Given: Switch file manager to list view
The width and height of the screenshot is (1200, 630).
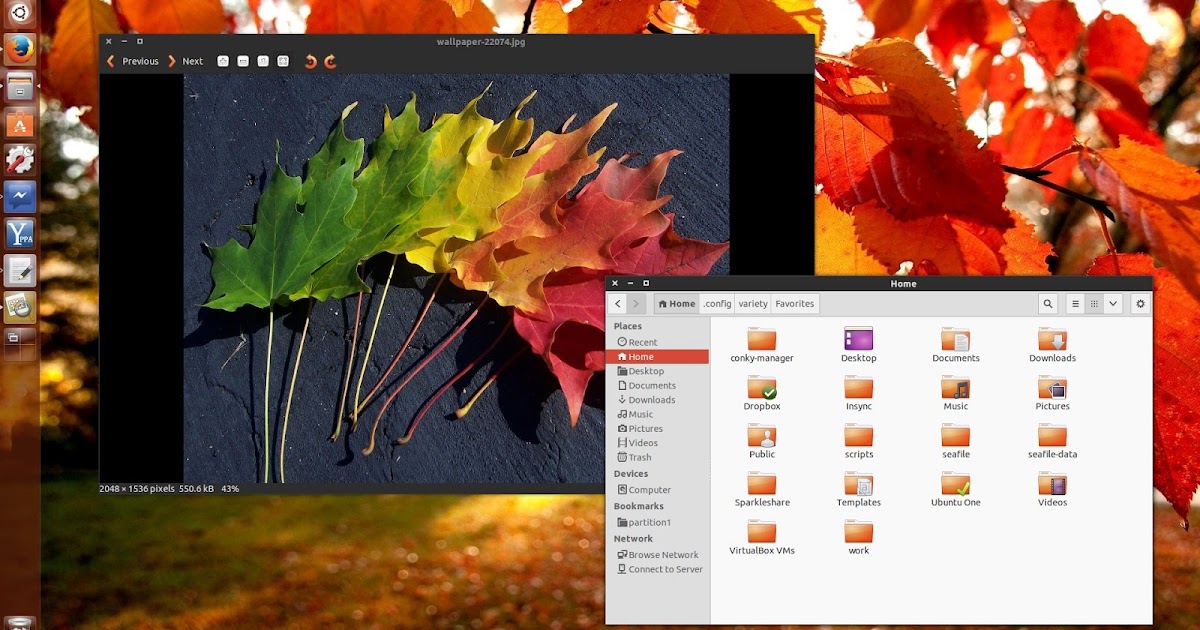Looking at the screenshot, I should 1075,303.
